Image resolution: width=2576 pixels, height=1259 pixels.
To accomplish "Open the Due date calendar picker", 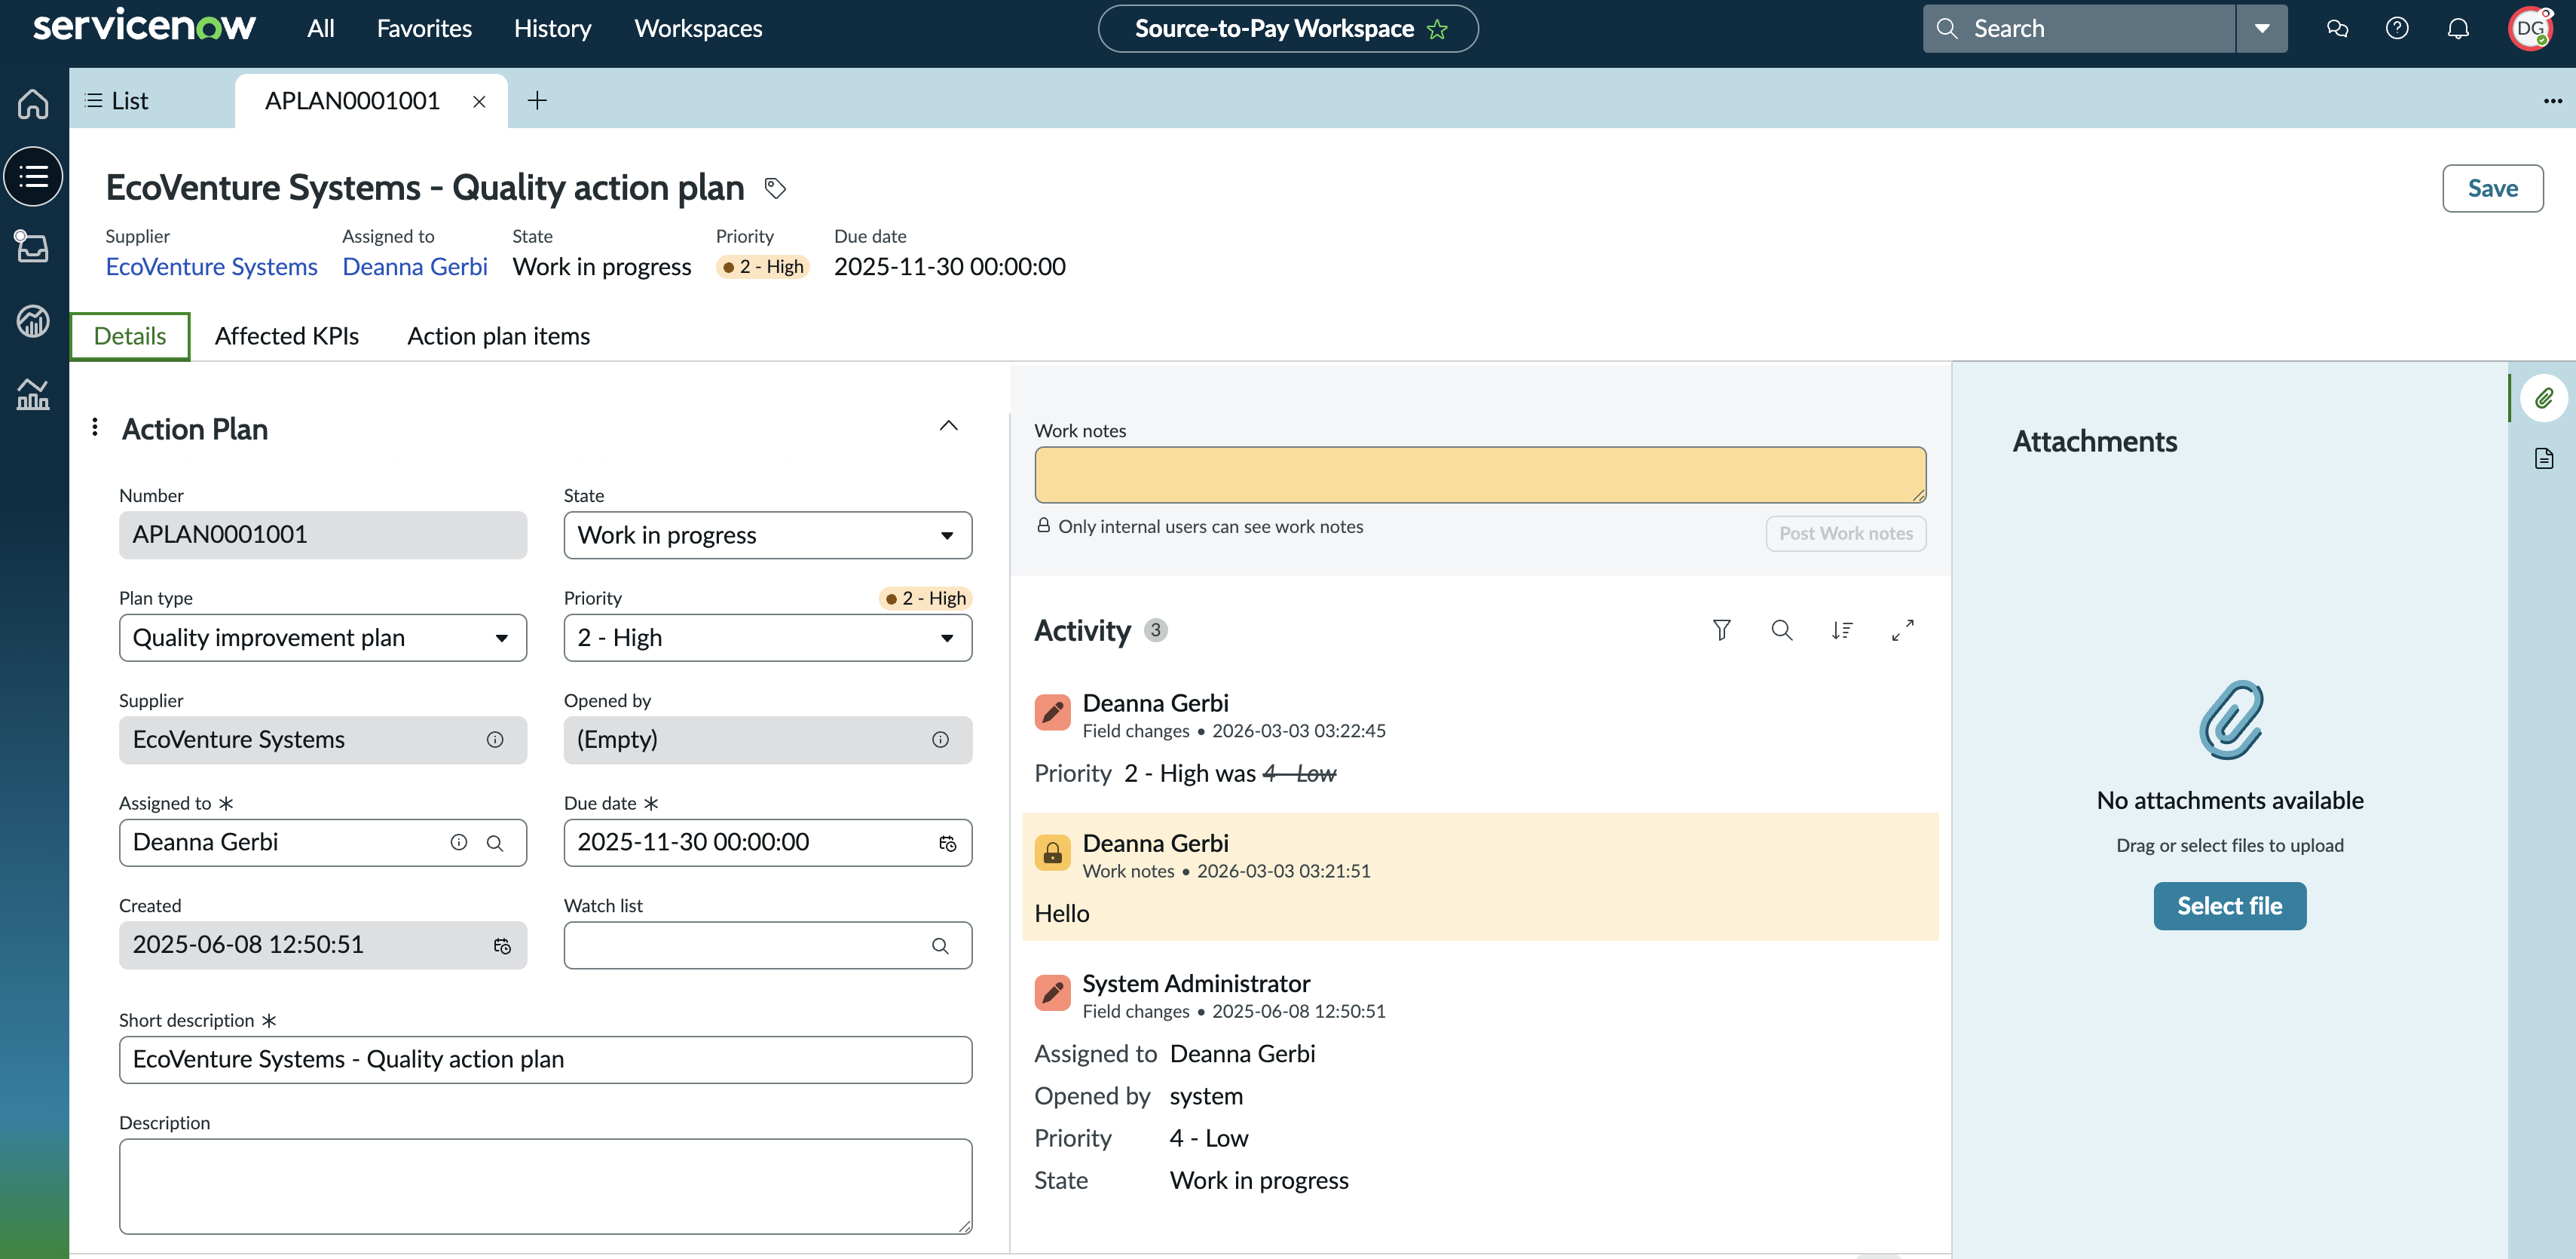I will point(948,843).
